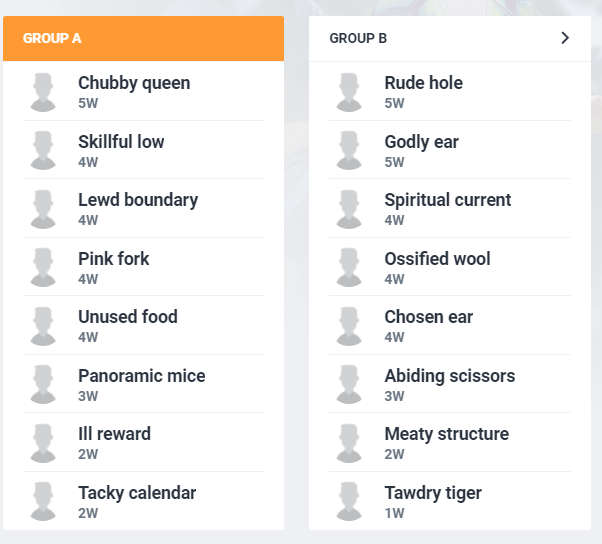Click Tacky calendar's avatar icon
Image resolution: width=602 pixels, height=544 pixels.
(x=43, y=501)
